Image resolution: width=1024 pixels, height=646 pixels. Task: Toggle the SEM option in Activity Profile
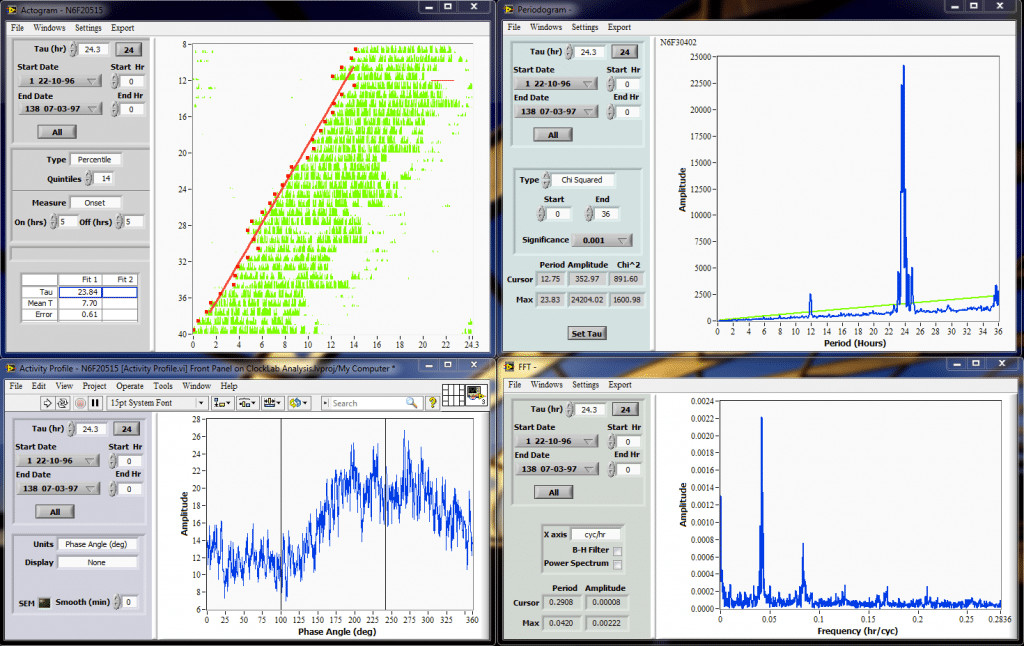click(x=43, y=602)
